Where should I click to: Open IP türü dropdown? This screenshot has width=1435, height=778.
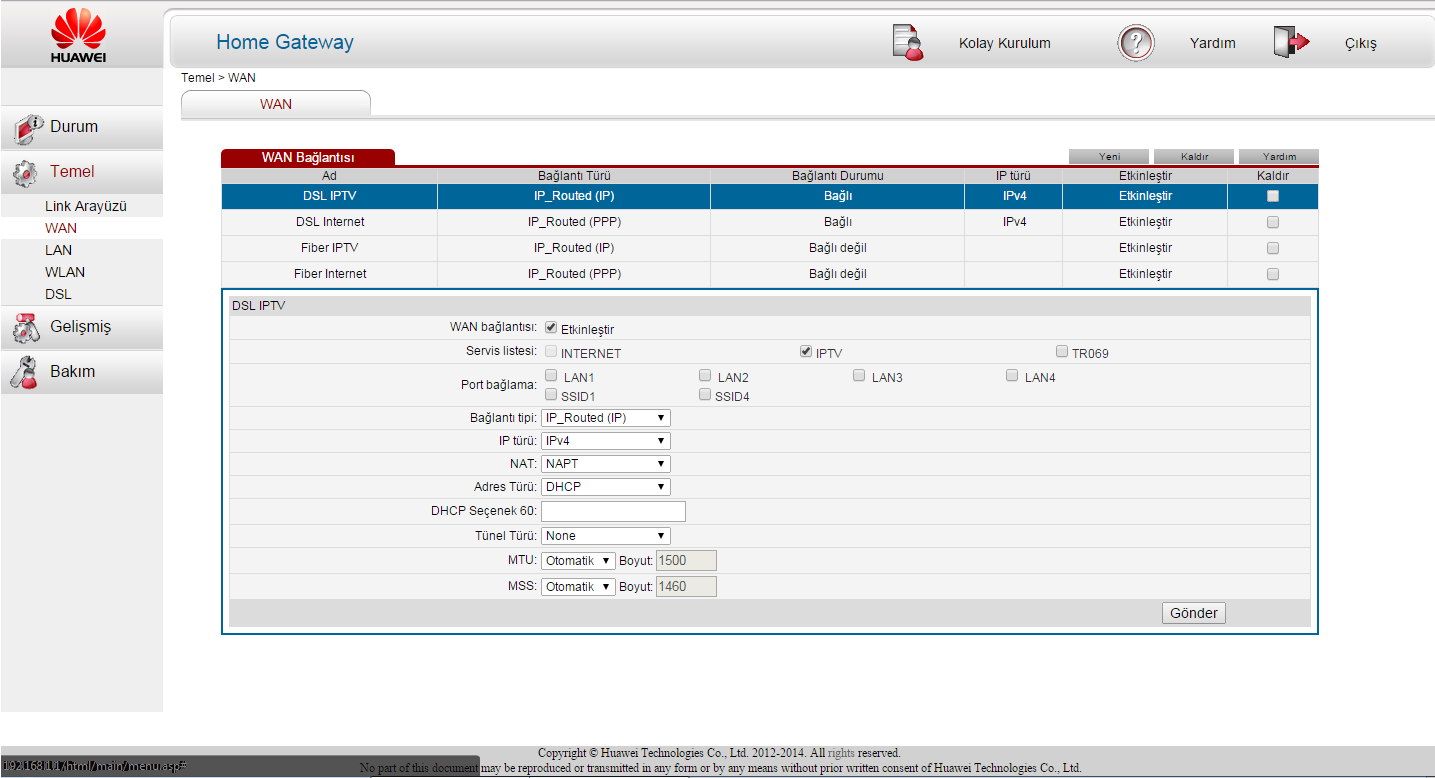click(x=606, y=441)
